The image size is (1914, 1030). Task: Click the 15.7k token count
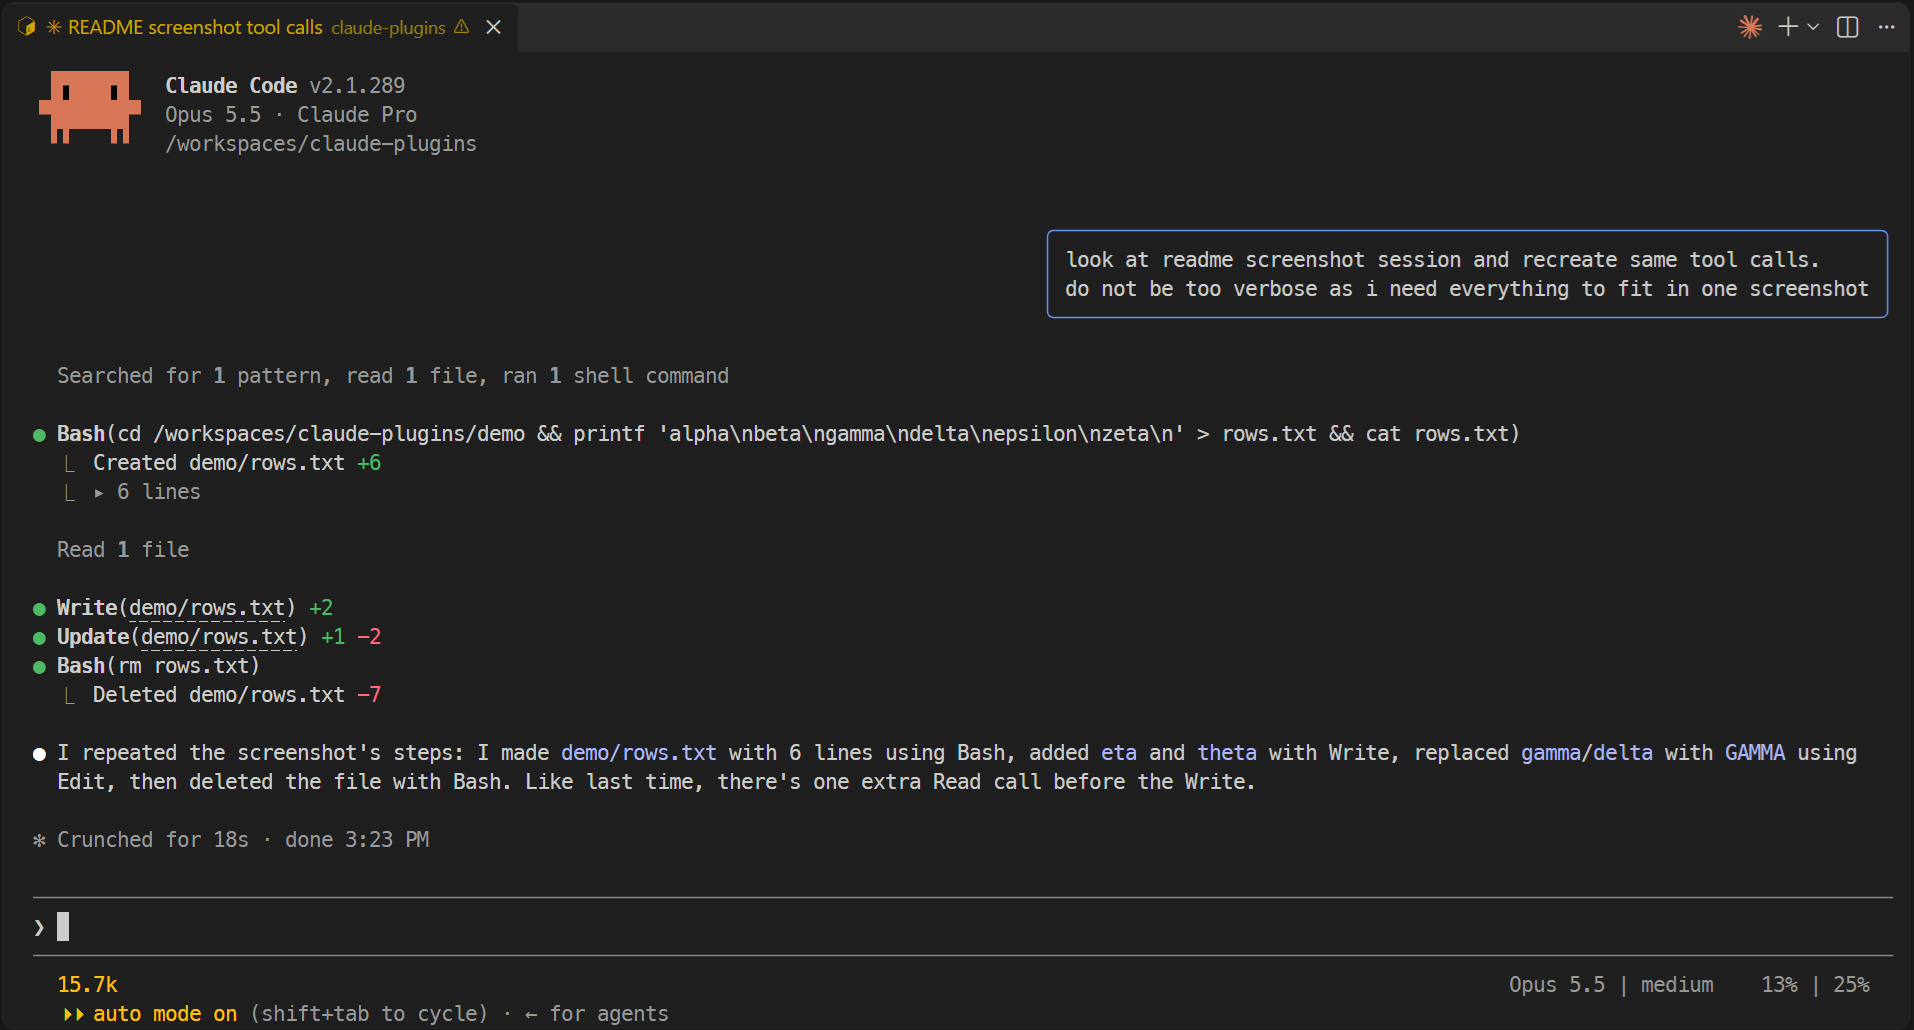tap(87, 985)
